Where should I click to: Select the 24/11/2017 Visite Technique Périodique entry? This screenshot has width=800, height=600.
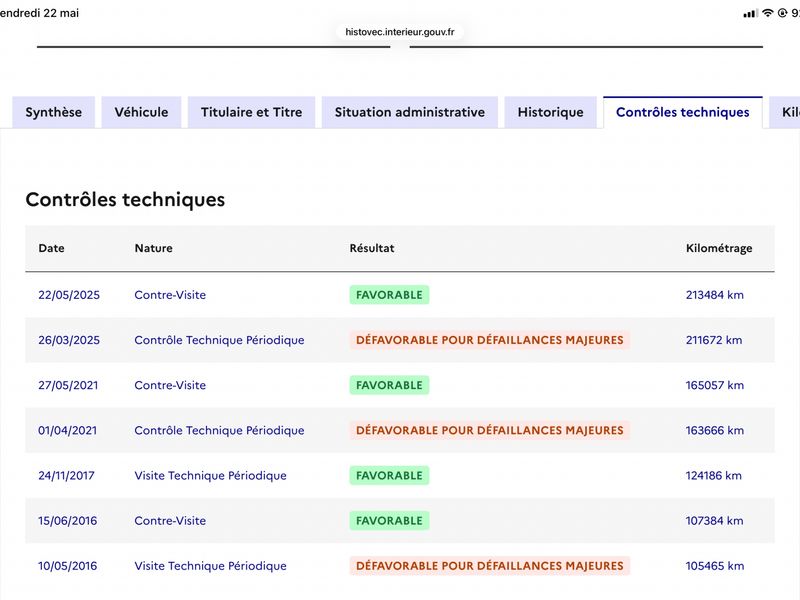point(400,476)
